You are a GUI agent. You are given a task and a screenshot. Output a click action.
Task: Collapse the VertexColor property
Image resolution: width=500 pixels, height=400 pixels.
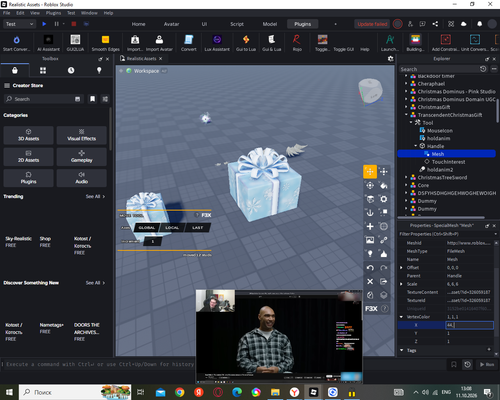click(401, 317)
